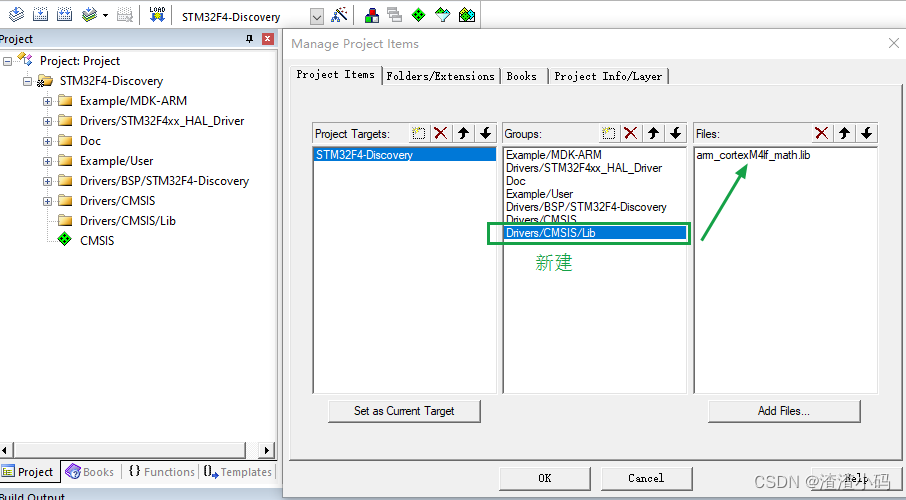Image resolution: width=906 pixels, height=500 pixels.
Task: Click the Cancel button
Action: click(647, 478)
